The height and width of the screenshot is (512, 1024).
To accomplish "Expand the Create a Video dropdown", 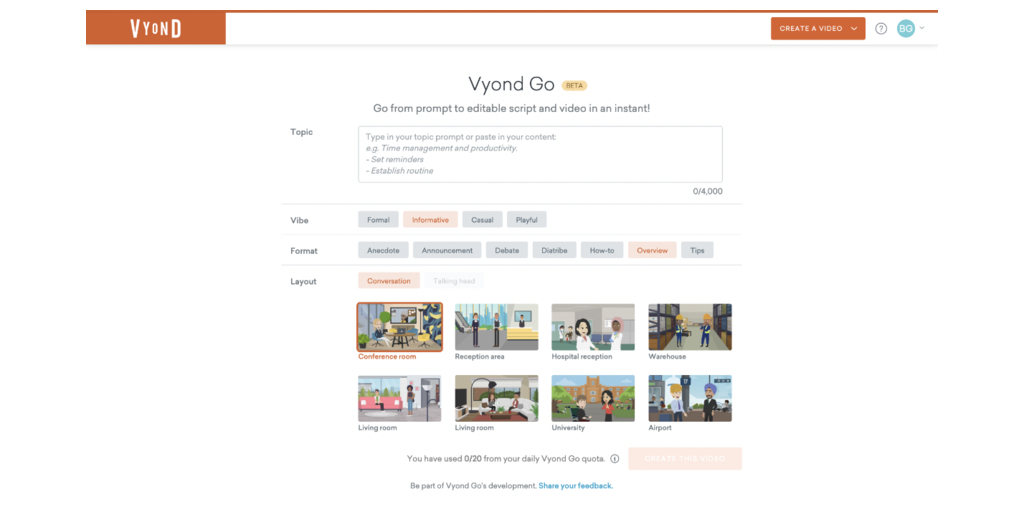I will 855,29.
